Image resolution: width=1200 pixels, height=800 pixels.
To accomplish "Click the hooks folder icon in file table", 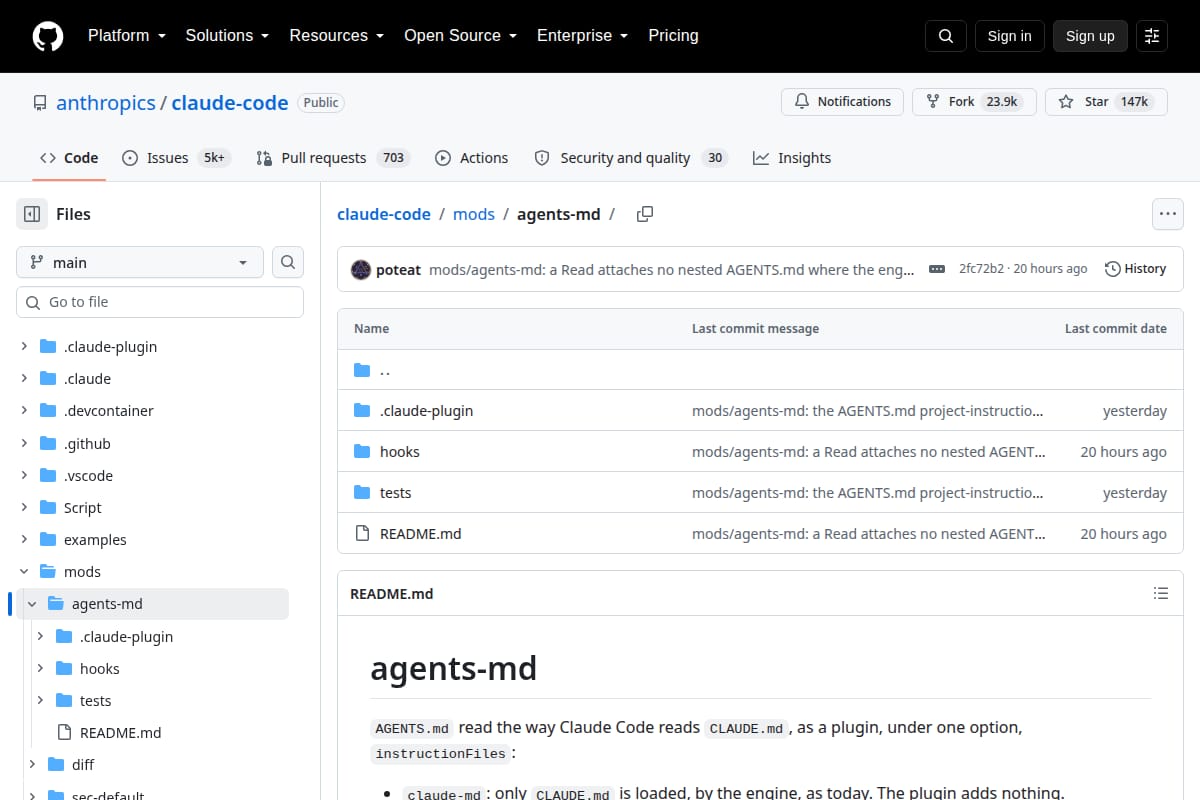I will coord(362,452).
